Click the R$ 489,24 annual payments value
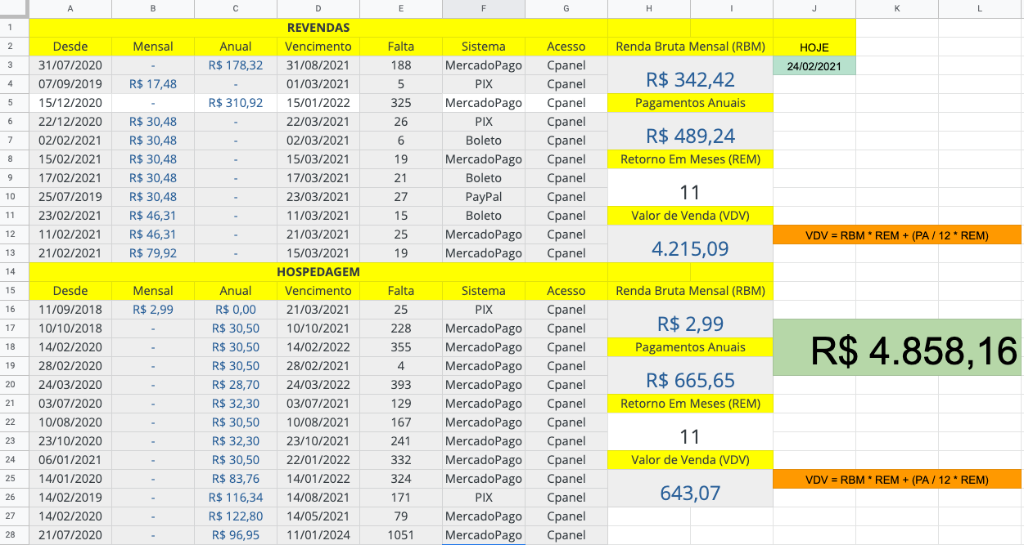Viewport: 1024px width, 545px height. (x=690, y=136)
